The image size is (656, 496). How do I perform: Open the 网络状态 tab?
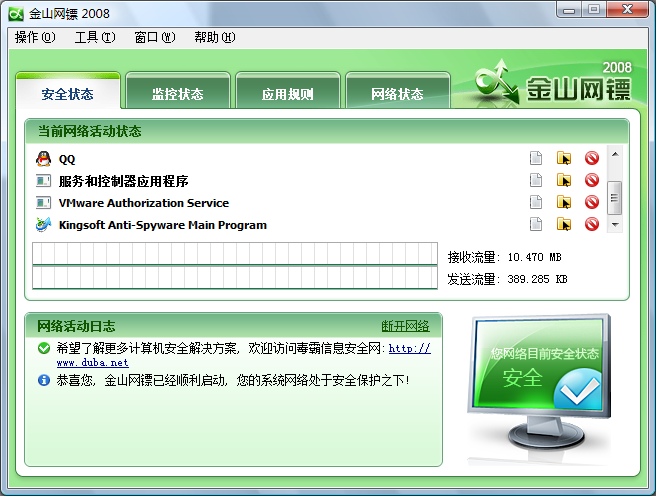pyautogui.click(x=397, y=95)
